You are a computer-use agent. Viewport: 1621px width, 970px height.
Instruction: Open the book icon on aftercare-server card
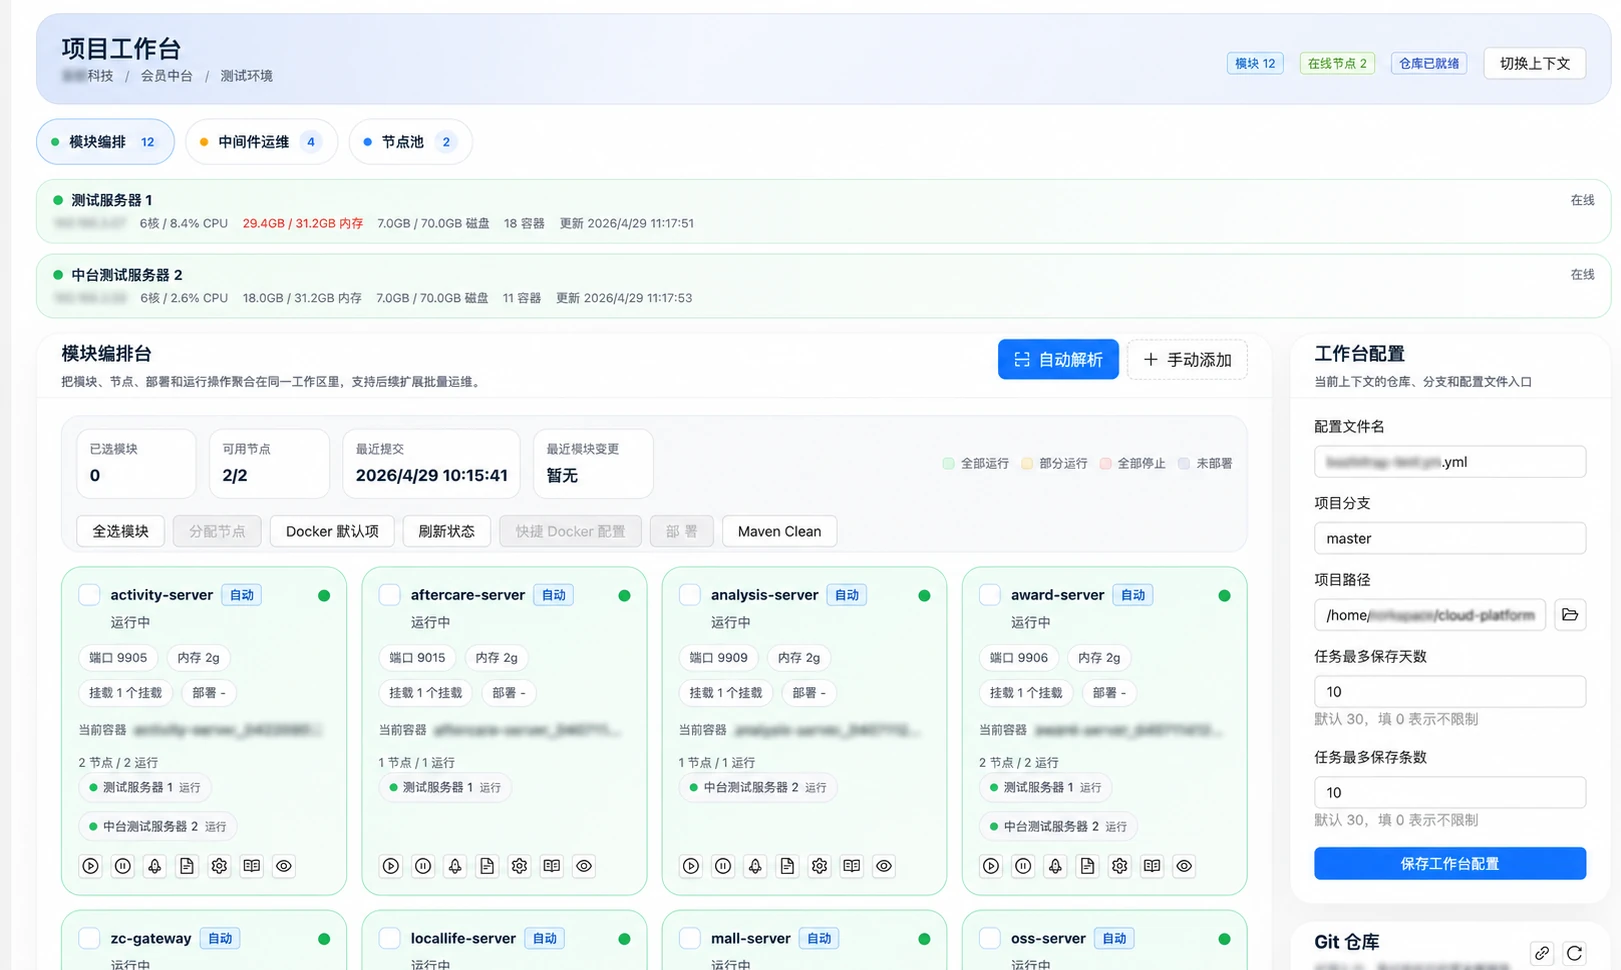click(552, 866)
